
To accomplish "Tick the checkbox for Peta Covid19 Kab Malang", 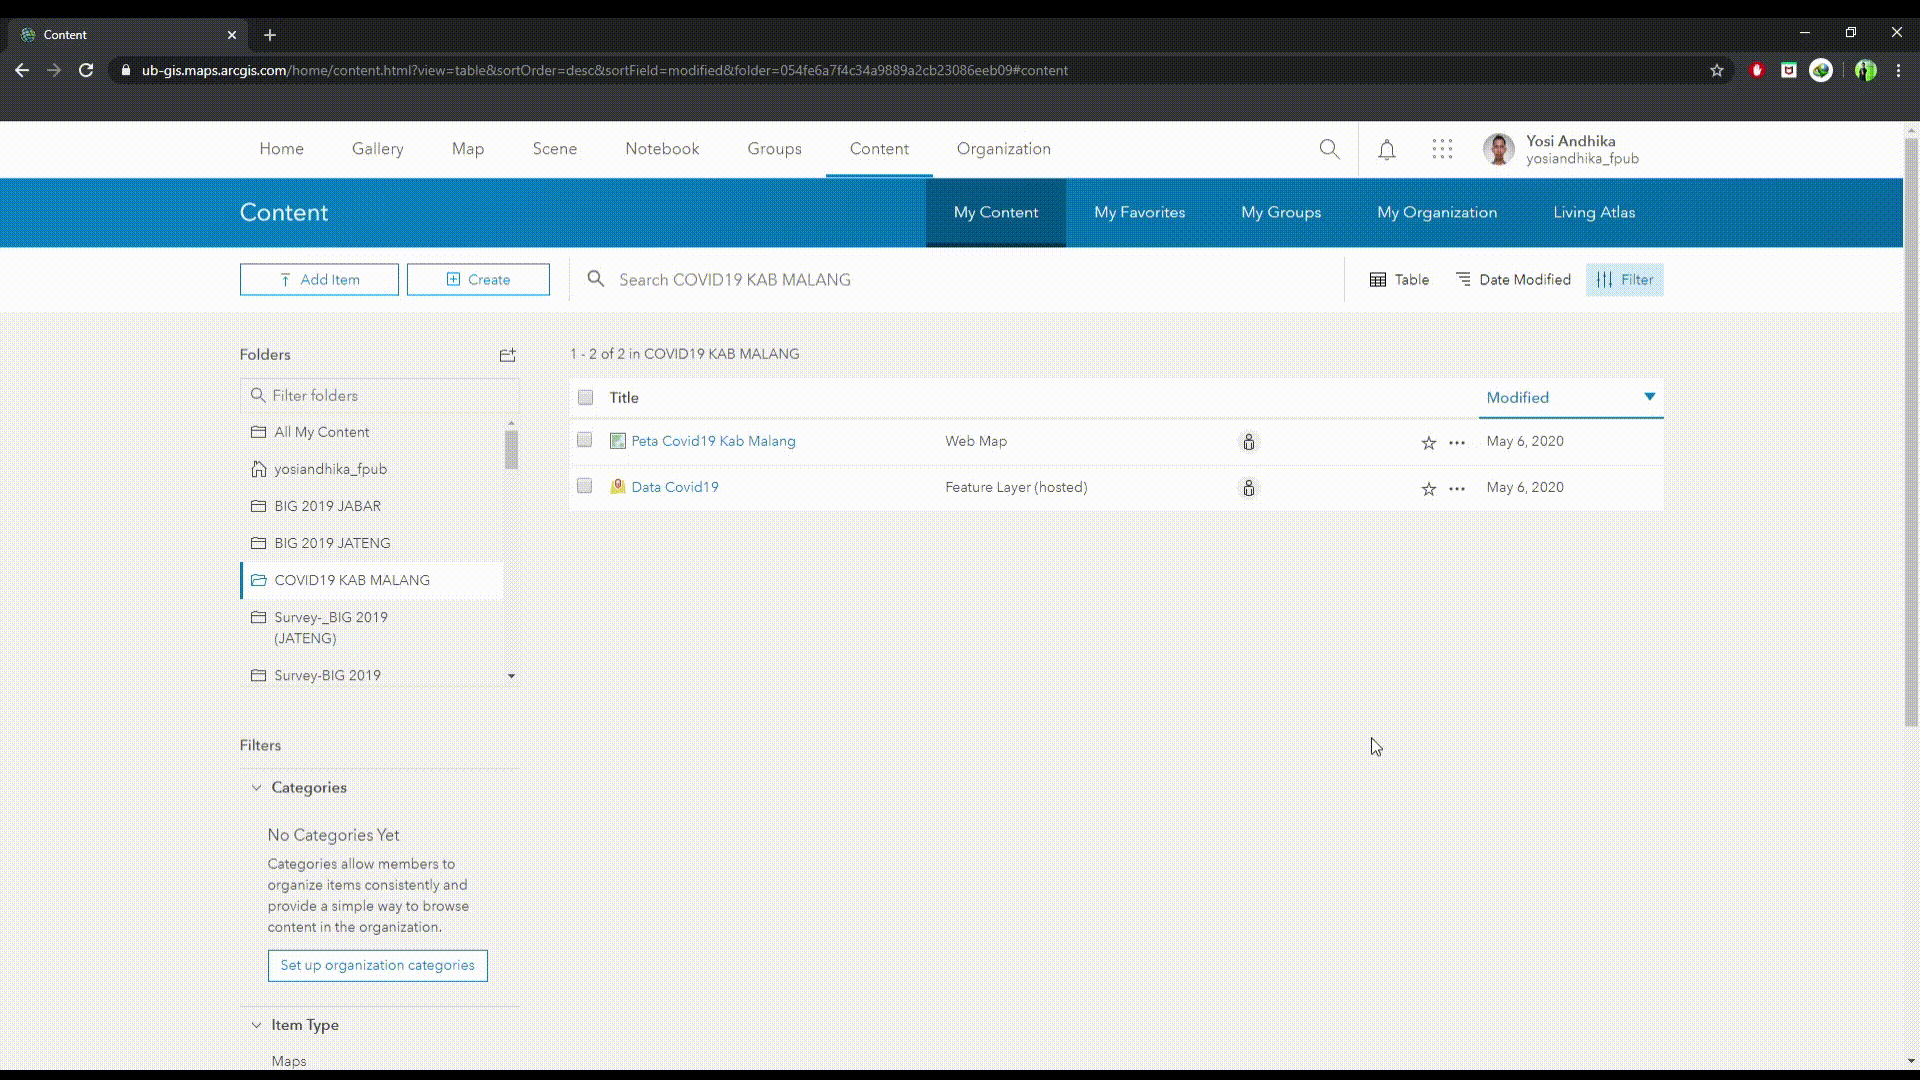I will pos(585,441).
